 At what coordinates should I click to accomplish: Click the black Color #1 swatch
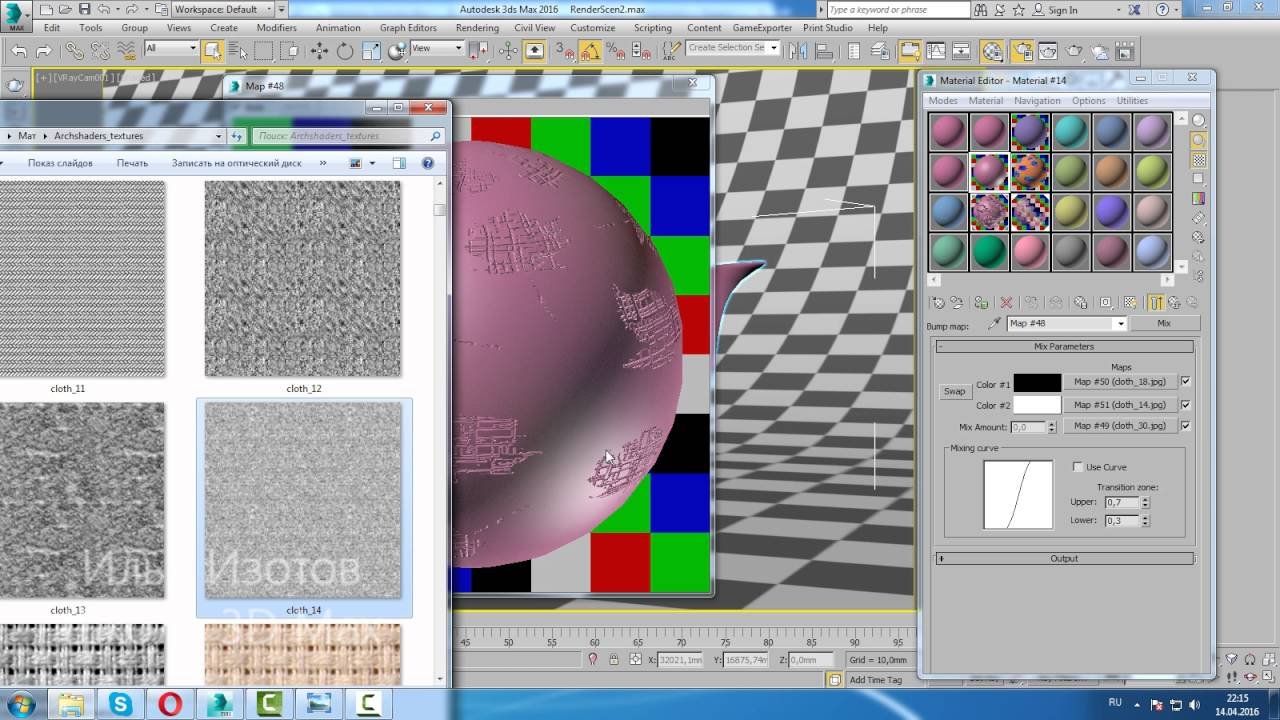point(1037,384)
